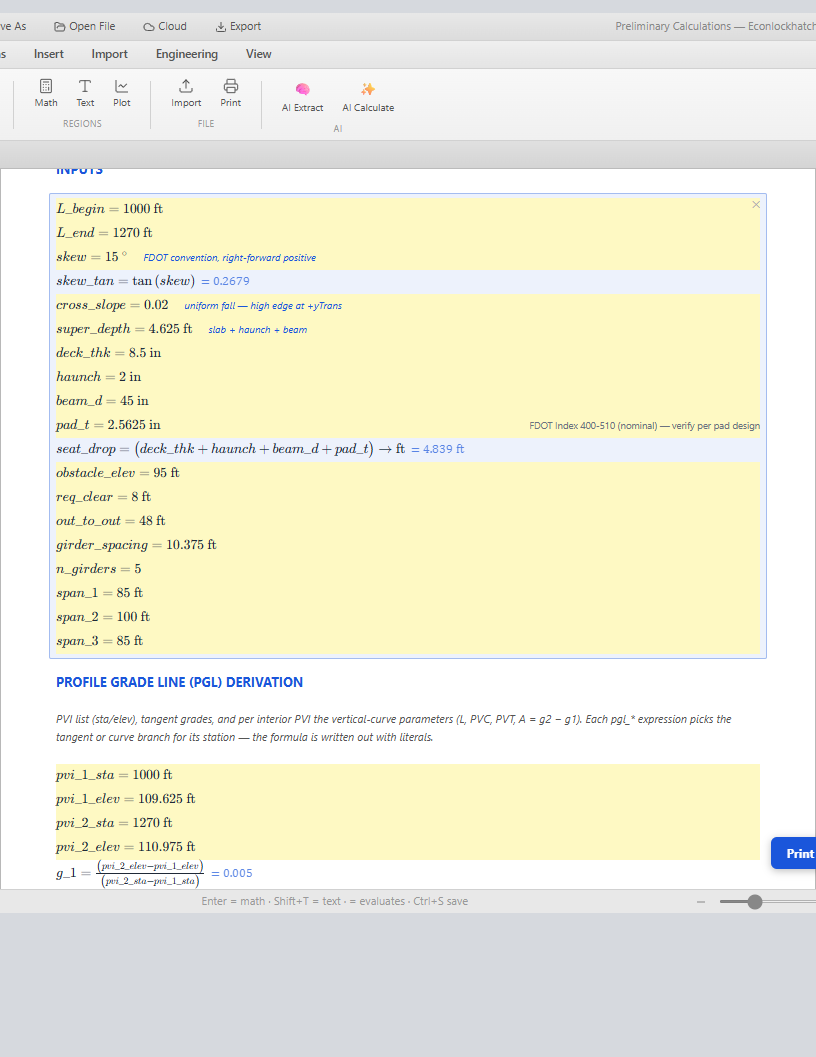
Task: Click the Import file icon in ribbon
Action: tap(186, 93)
